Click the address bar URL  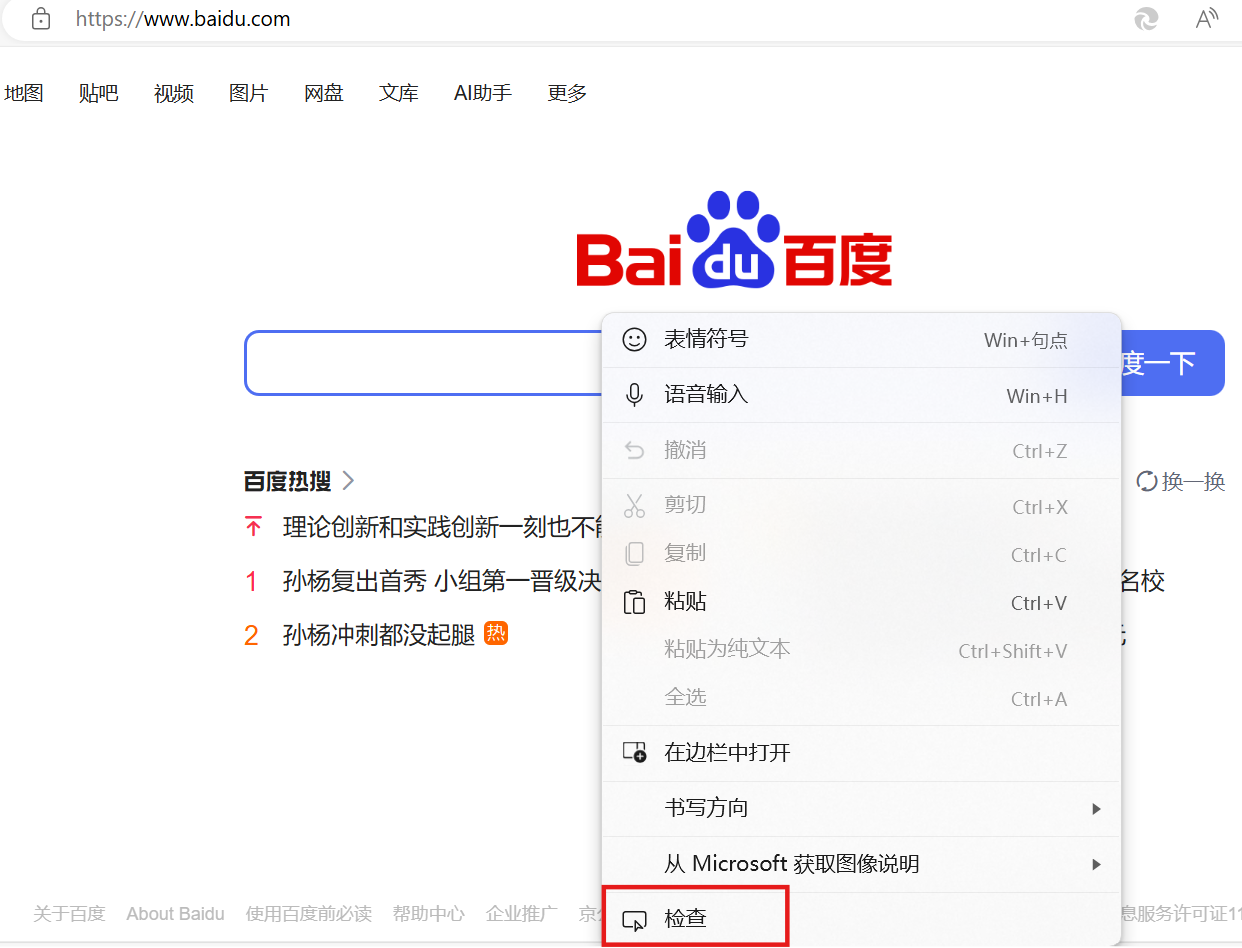pos(183,19)
